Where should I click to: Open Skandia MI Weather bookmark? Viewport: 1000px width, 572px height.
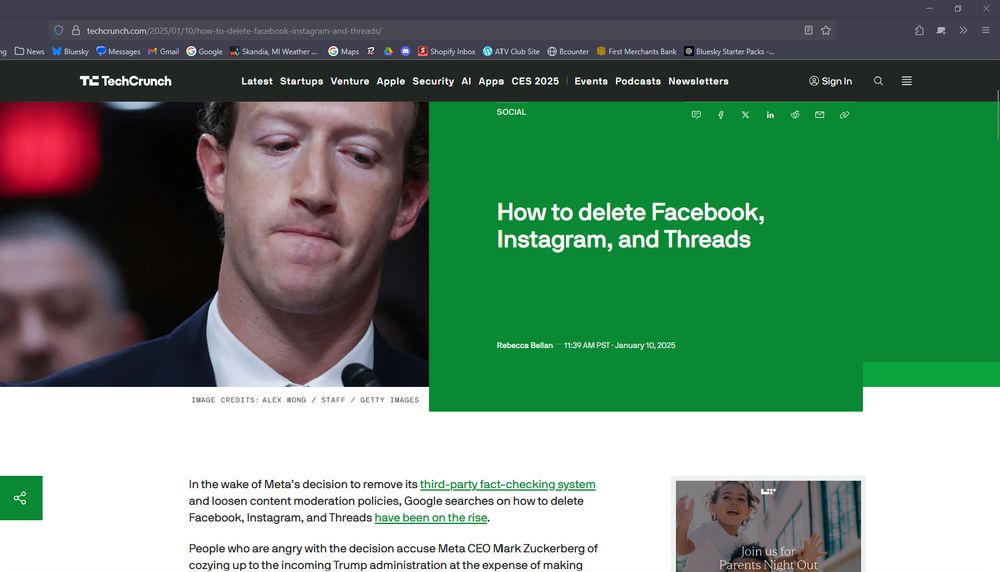(273, 51)
